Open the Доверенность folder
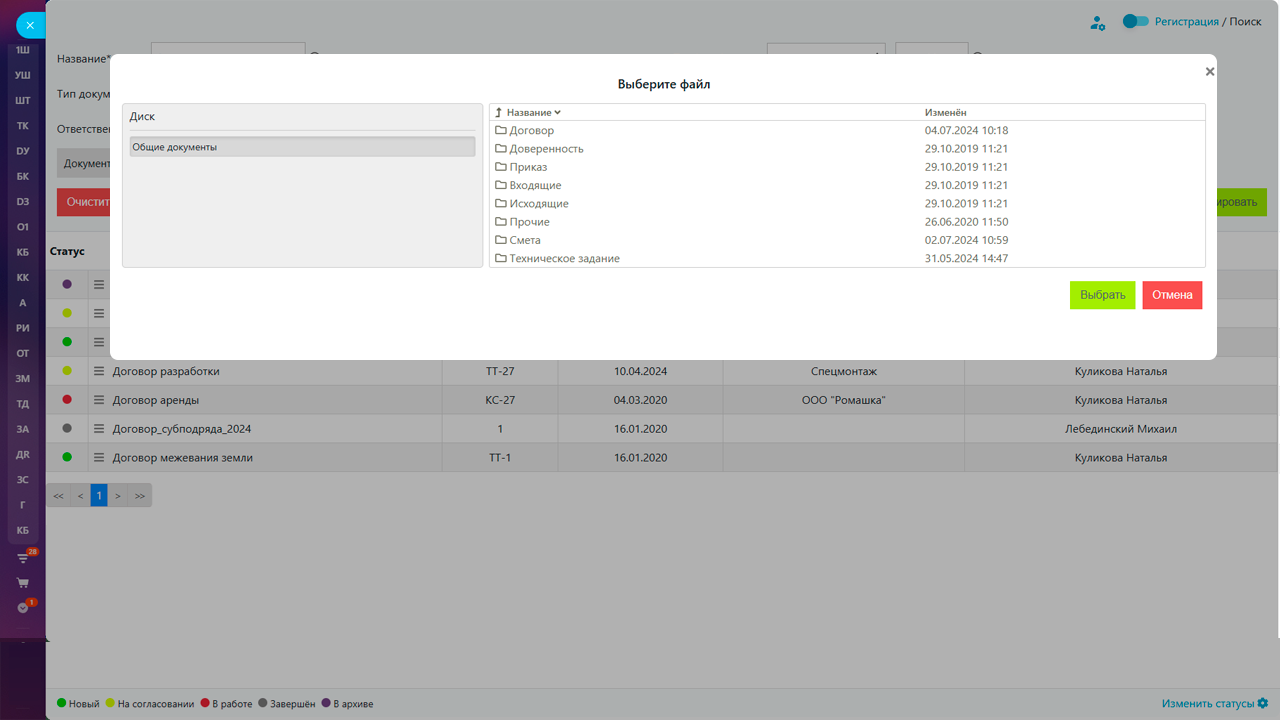1280x720 pixels. (546, 149)
